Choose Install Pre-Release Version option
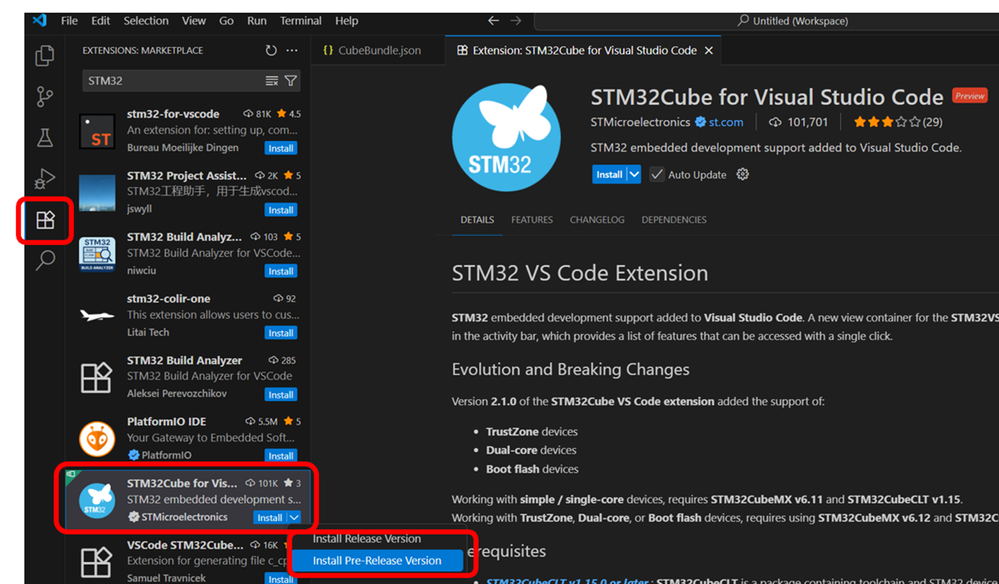 click(378, 560)
